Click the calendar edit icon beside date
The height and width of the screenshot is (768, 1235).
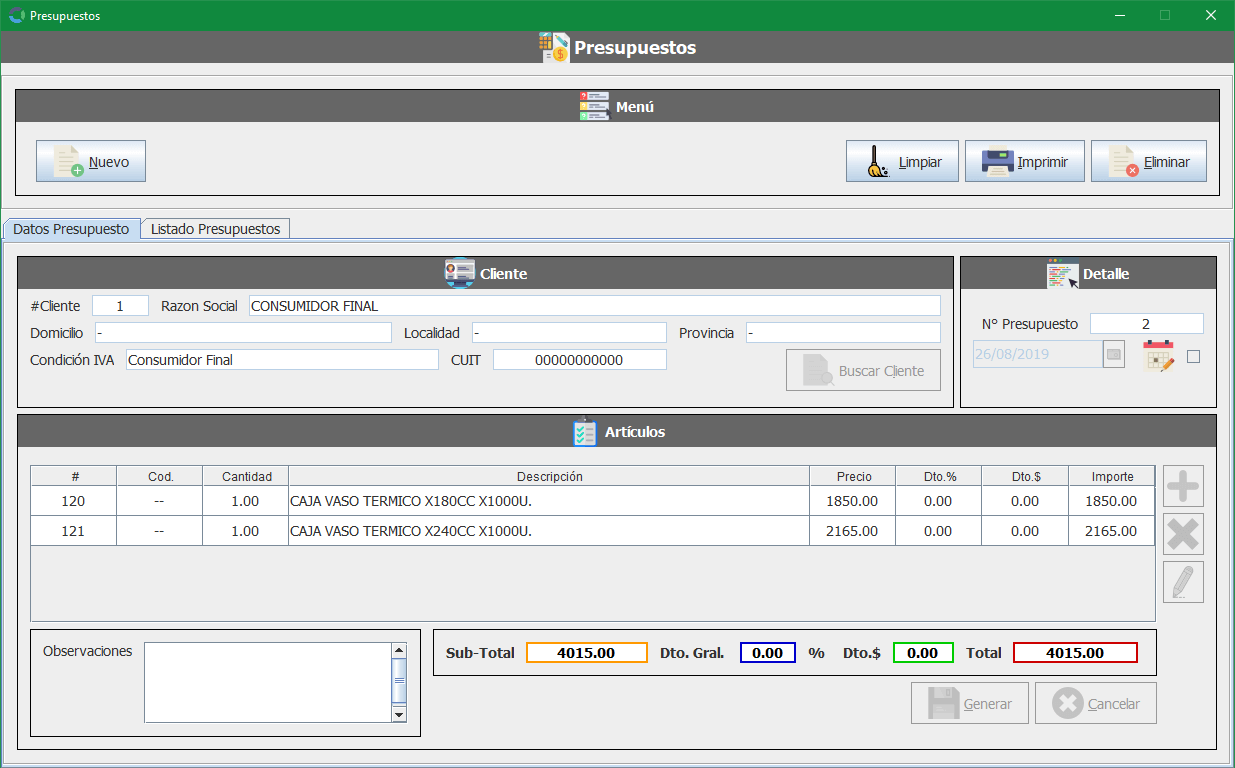[x=1158, y=356]
